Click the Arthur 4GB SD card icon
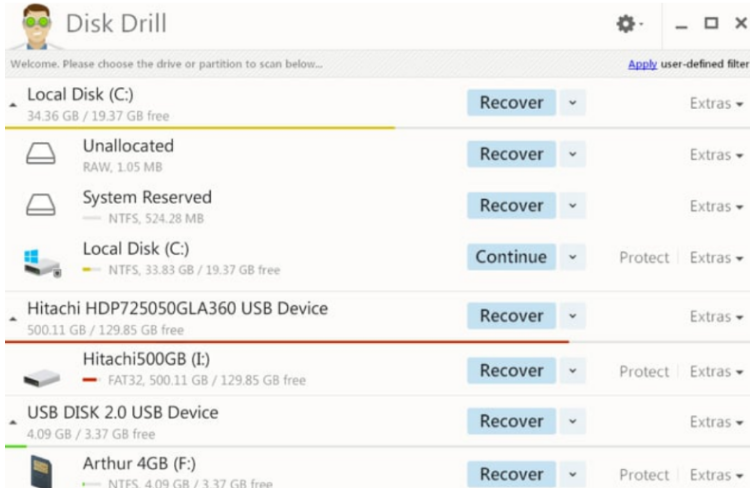 click(x=42, y=473)
